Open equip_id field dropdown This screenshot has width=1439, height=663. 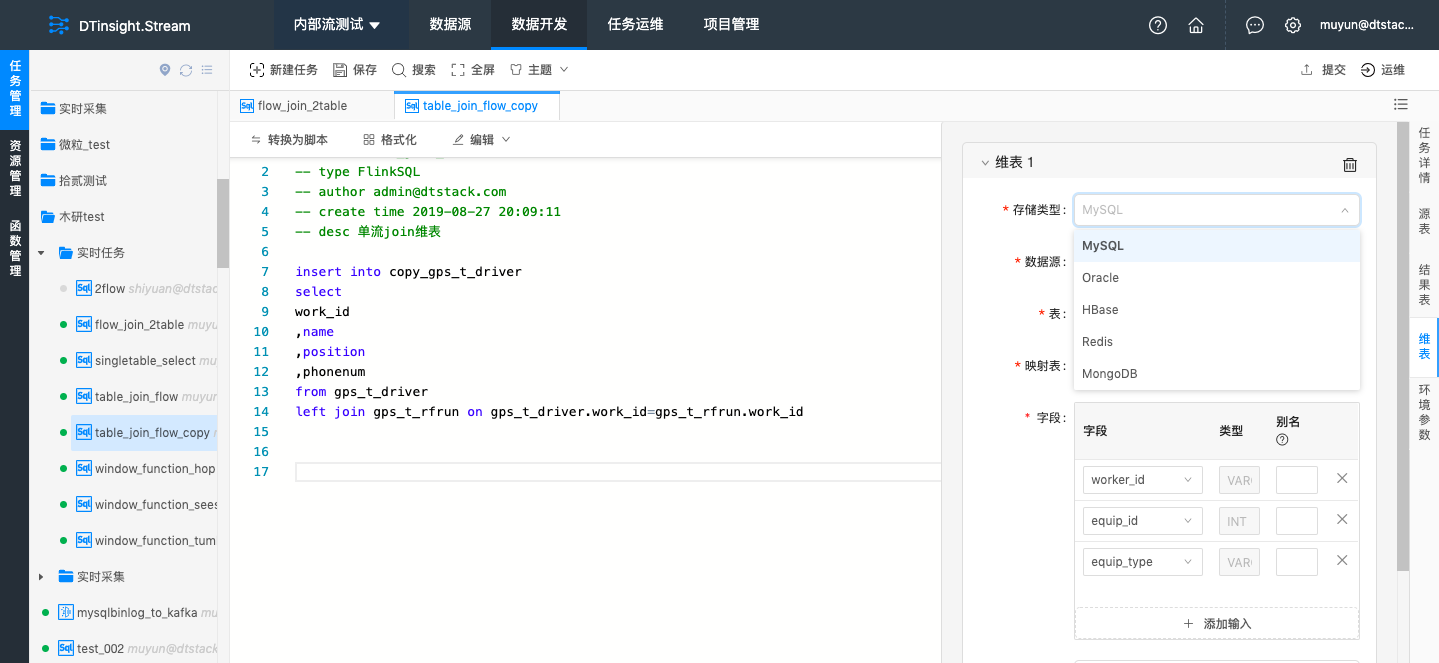pyautogui.click(x=1142, y=521)
